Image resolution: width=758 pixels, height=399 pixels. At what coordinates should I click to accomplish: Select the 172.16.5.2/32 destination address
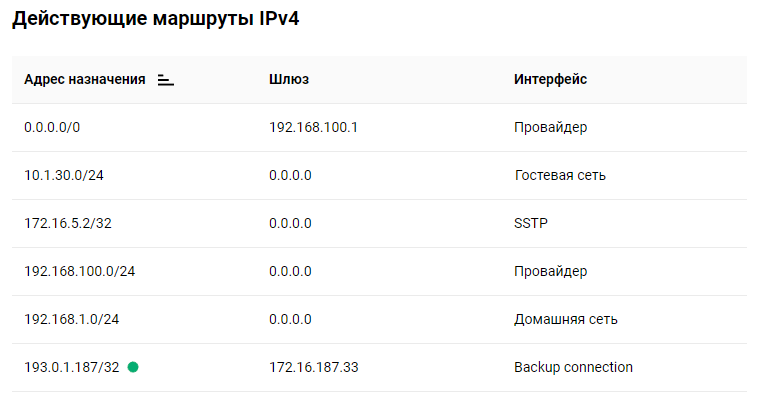pyautogui.click(x=68, y=223)
